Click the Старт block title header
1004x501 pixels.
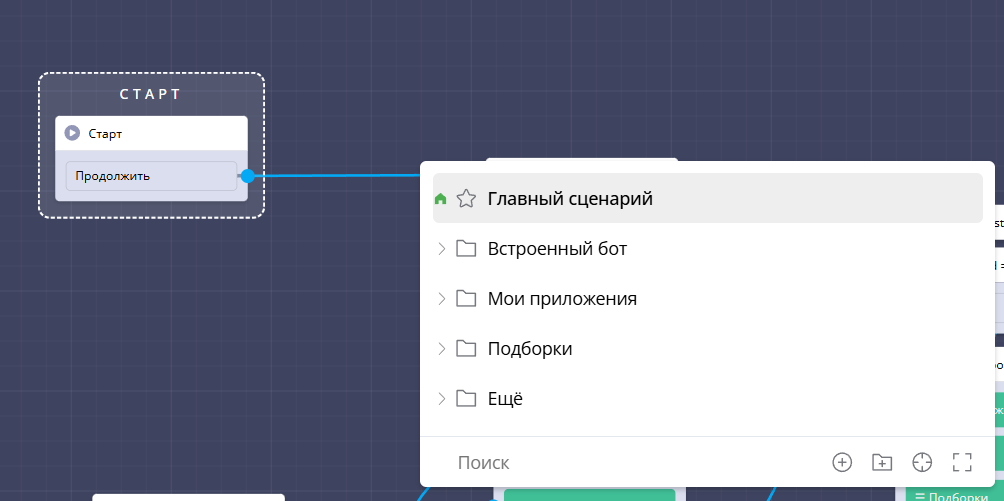click(150, 133)
